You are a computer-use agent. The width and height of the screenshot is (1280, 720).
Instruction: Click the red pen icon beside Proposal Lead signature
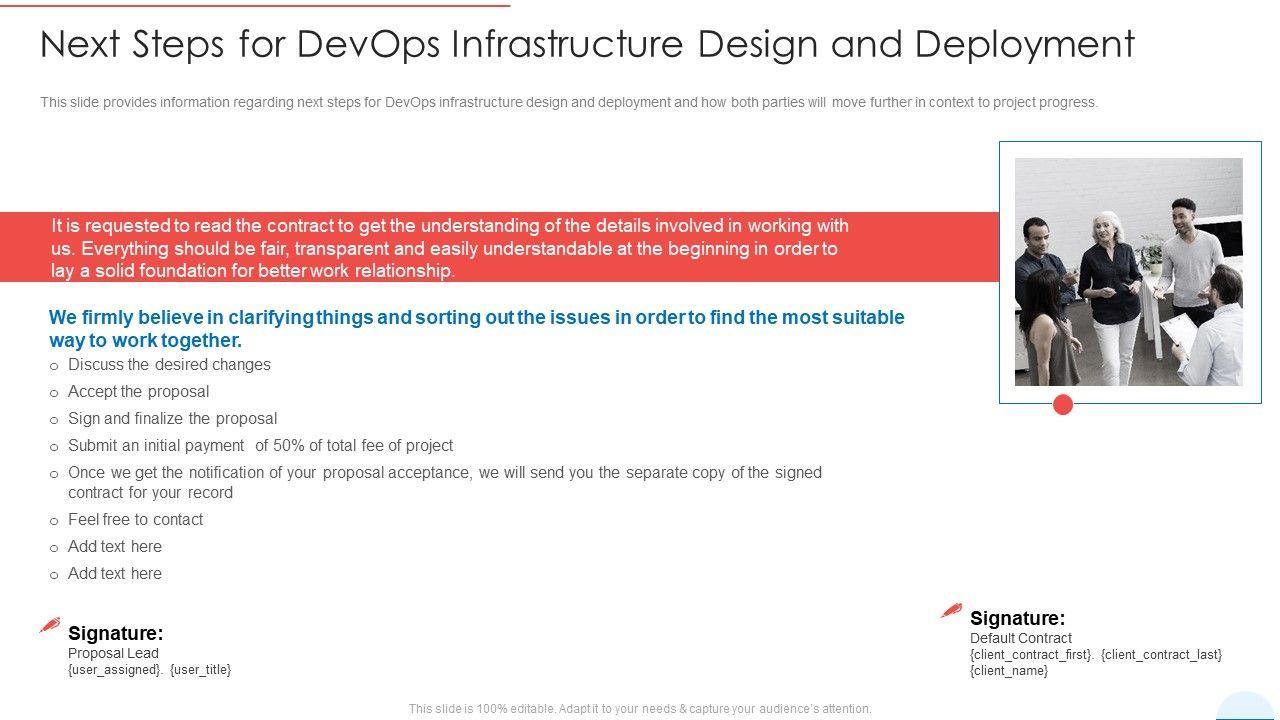click(50, 626)
